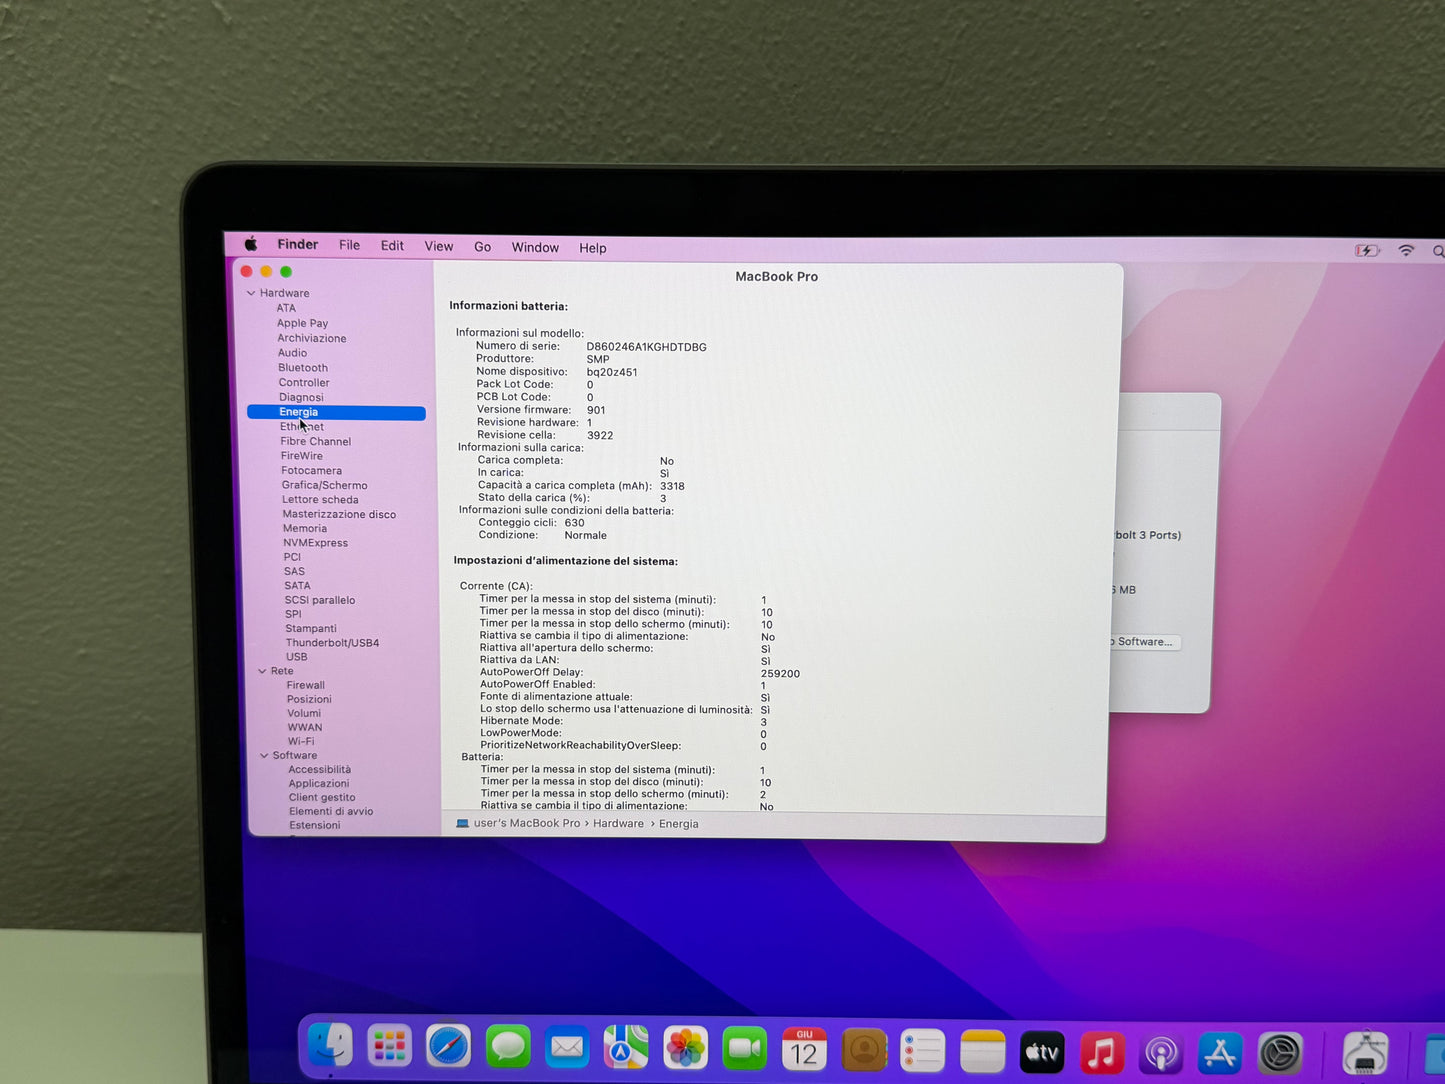Select Lettore scheda in the sidebar
1445x1084 pixels.
pos(320,500)
